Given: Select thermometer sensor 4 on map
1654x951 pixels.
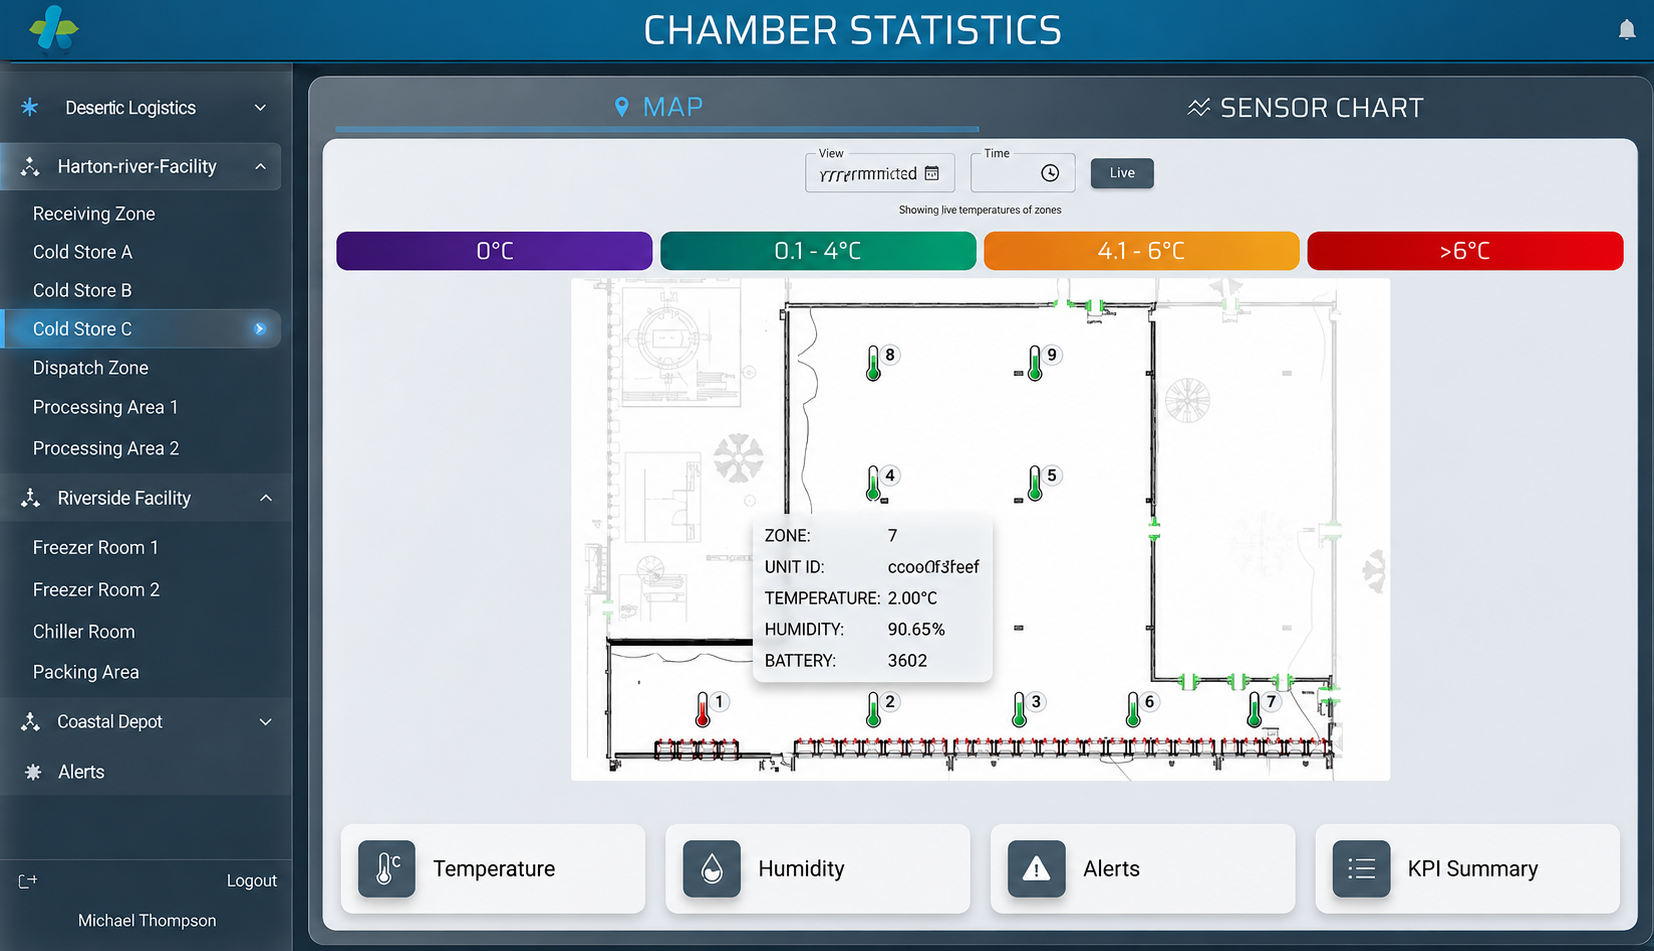Looking at the screenshot, I should [874, 484].
